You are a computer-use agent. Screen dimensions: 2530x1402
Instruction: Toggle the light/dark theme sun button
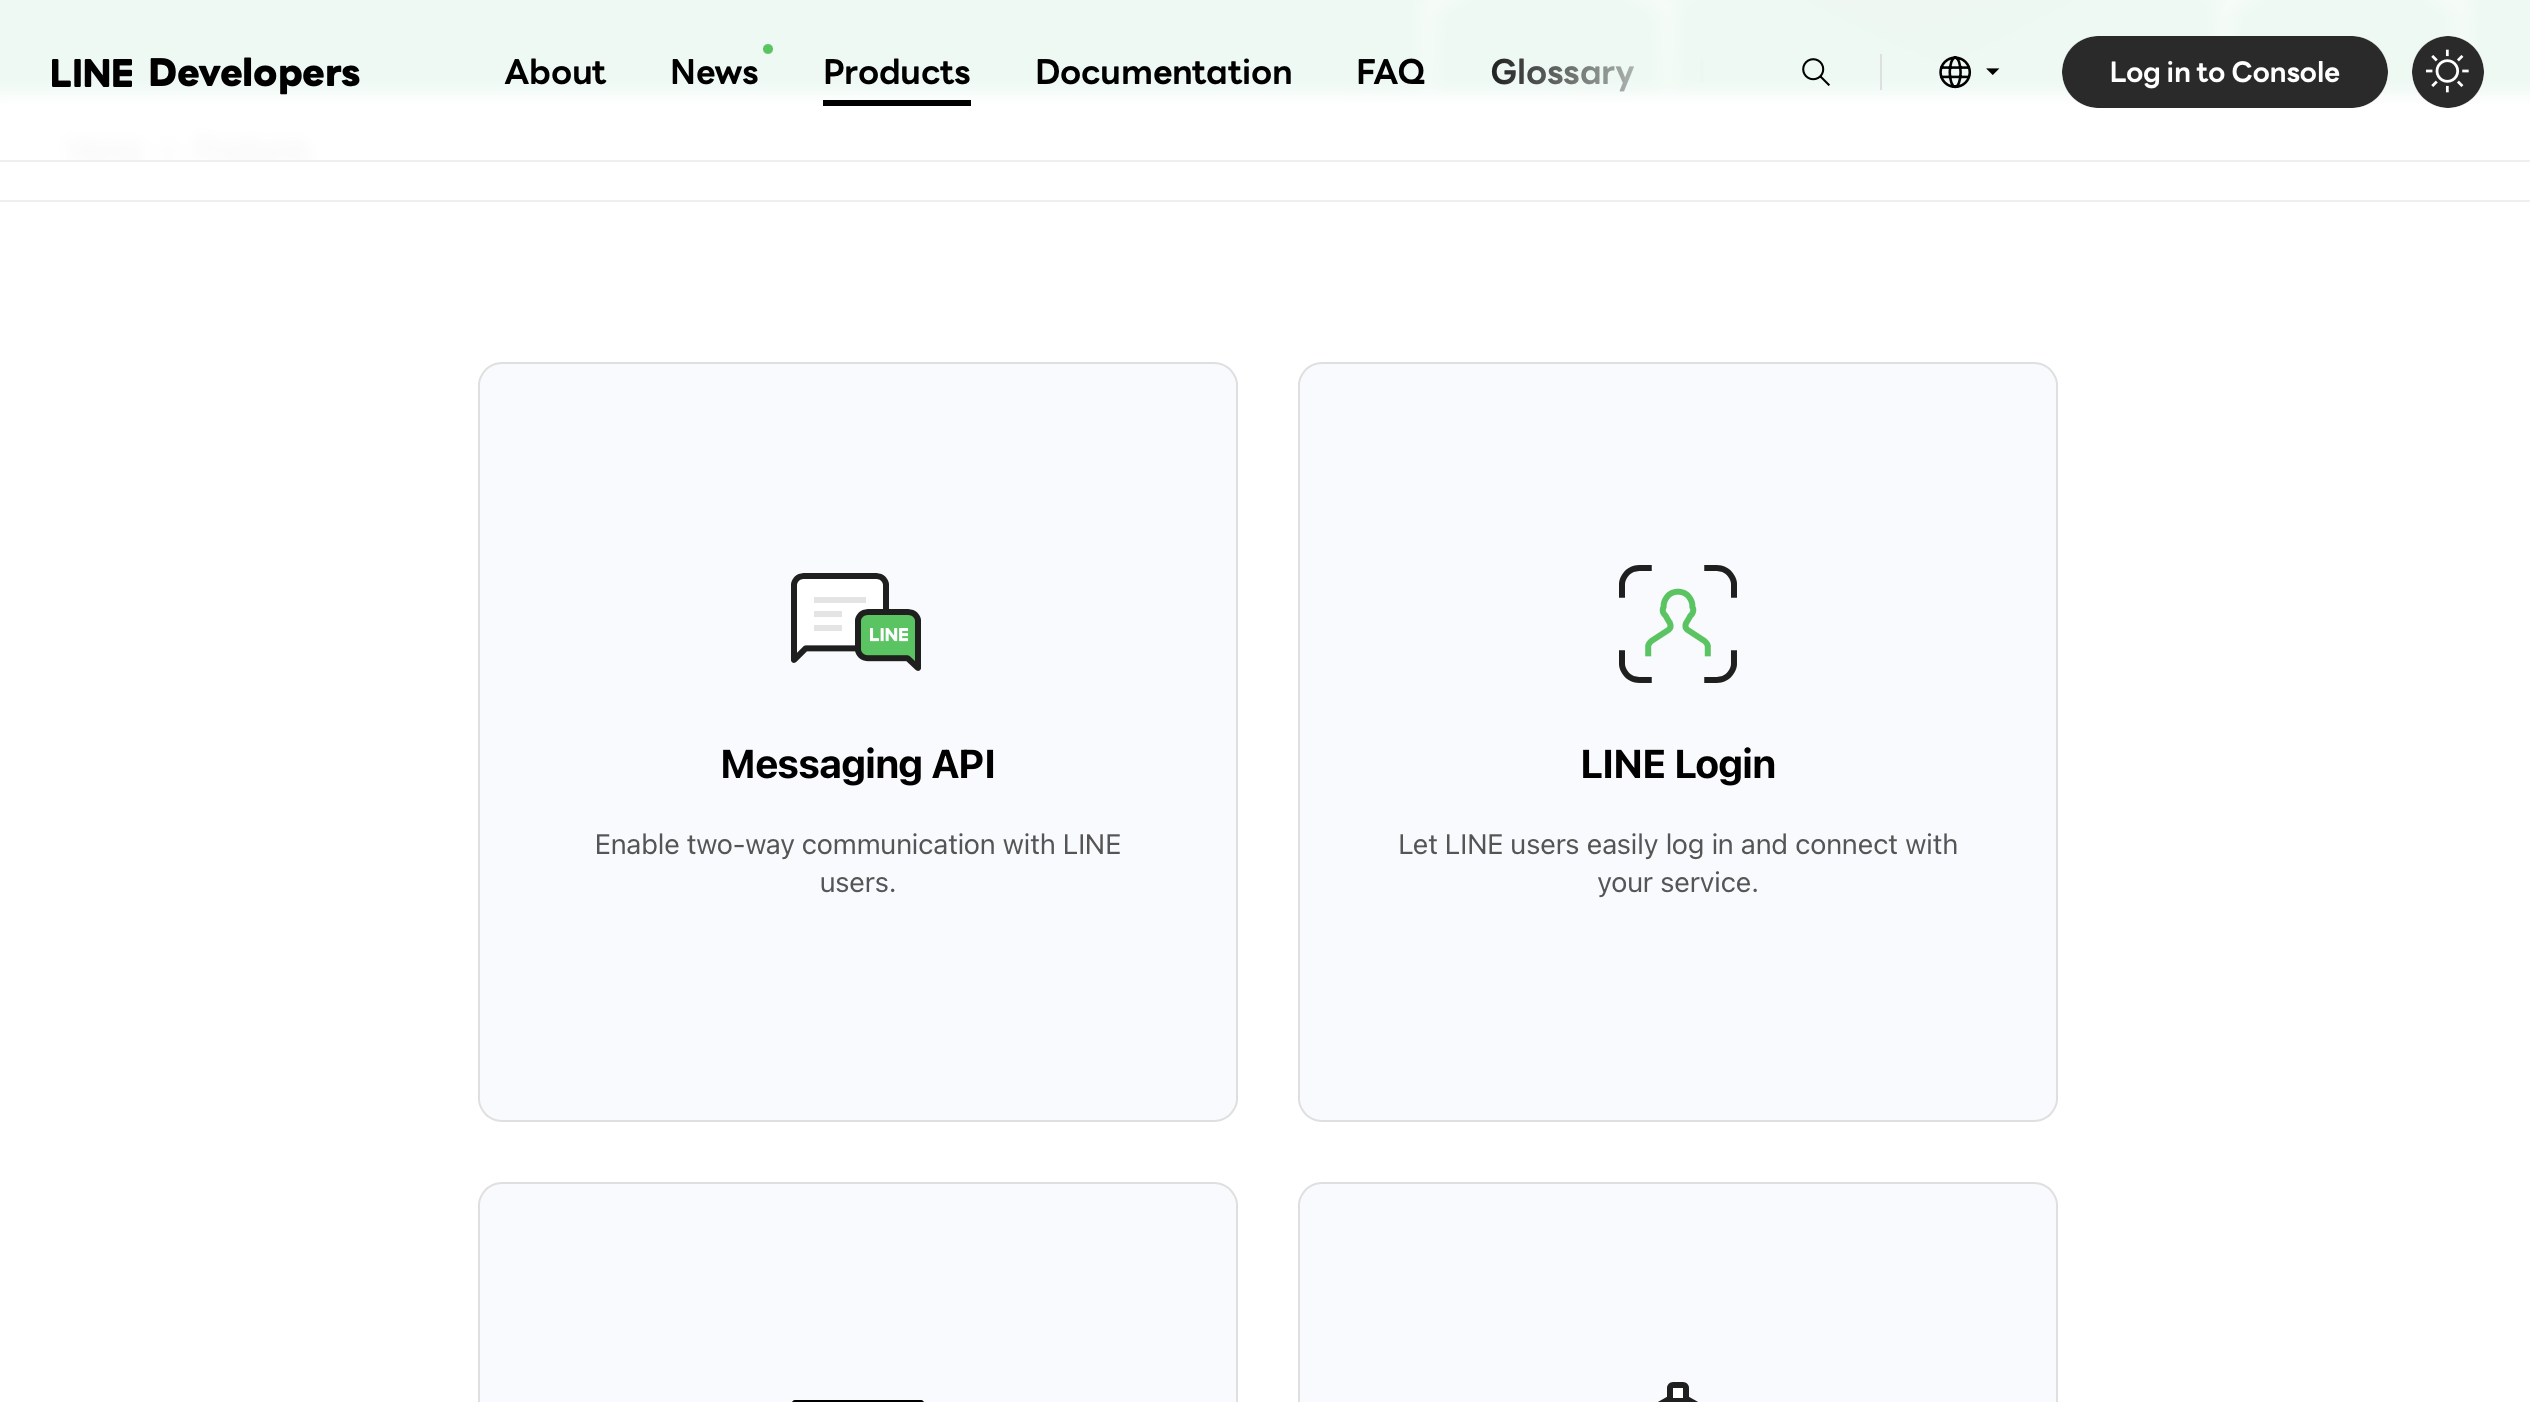pyautogui.click(x=2446, y=72)
